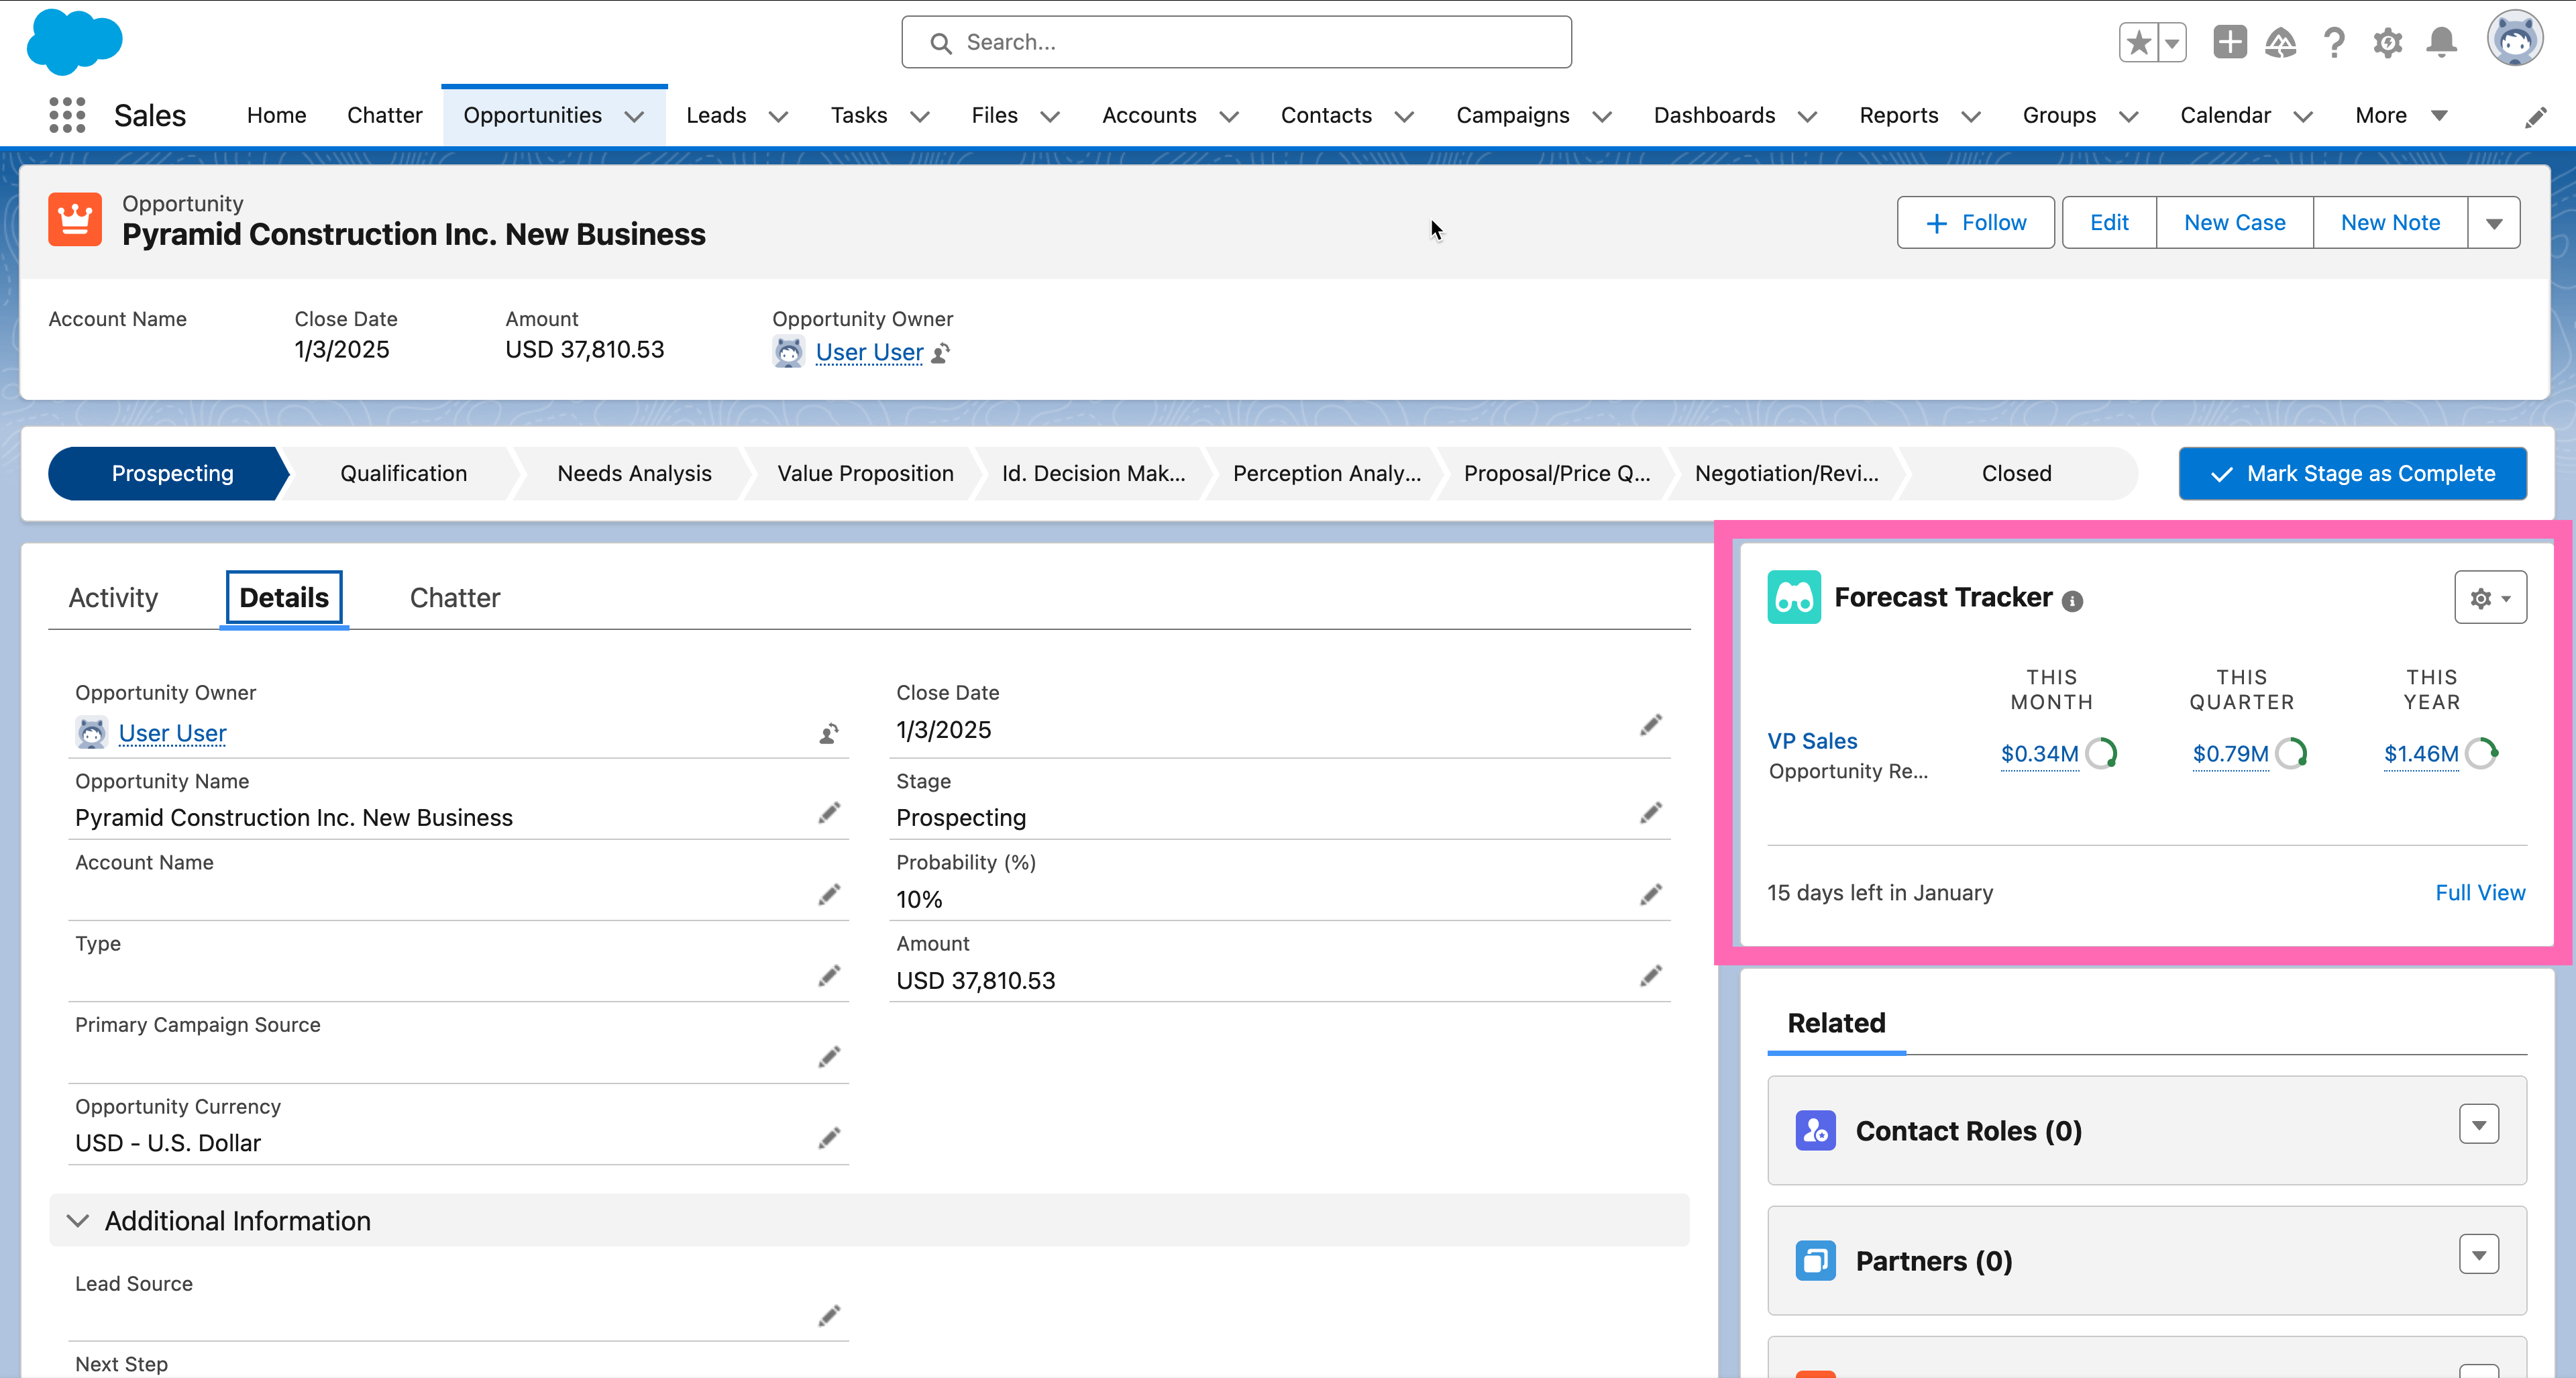Open Contact Roles actions dropdown
This screenshot has width=2576, height=1378.
coord(2479,1125)
